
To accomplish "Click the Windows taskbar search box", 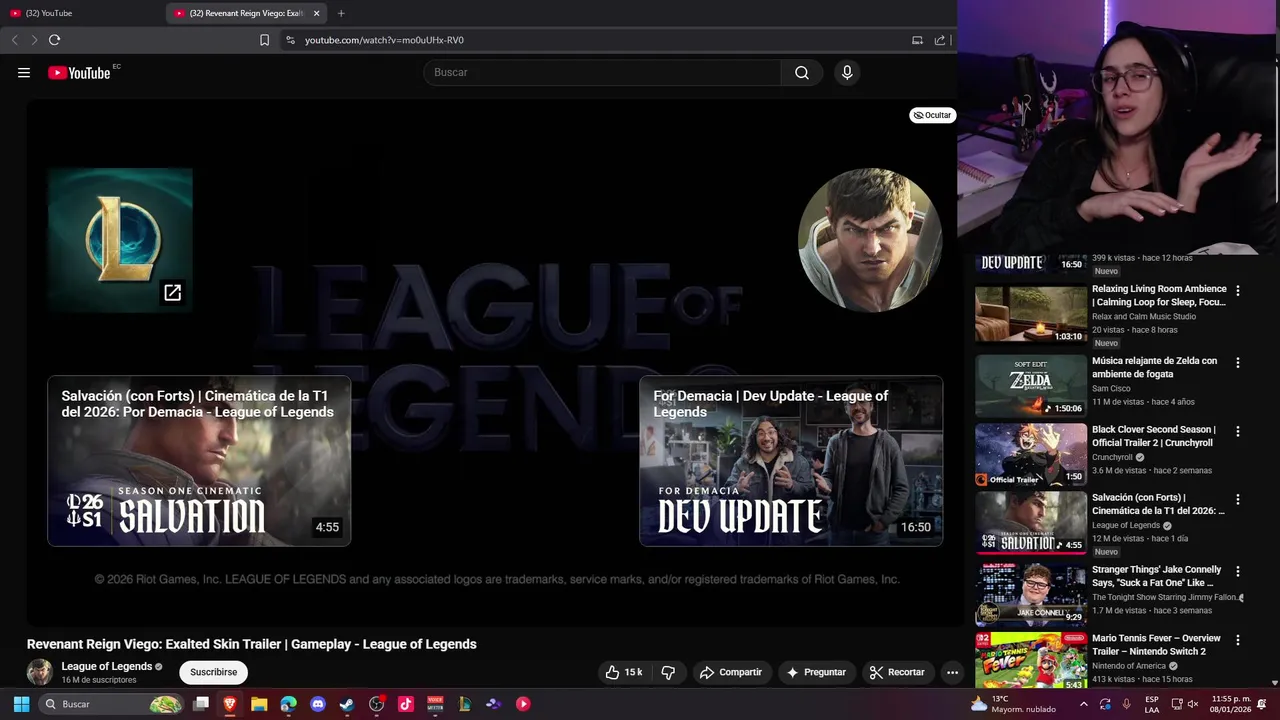I will (110, 704).
